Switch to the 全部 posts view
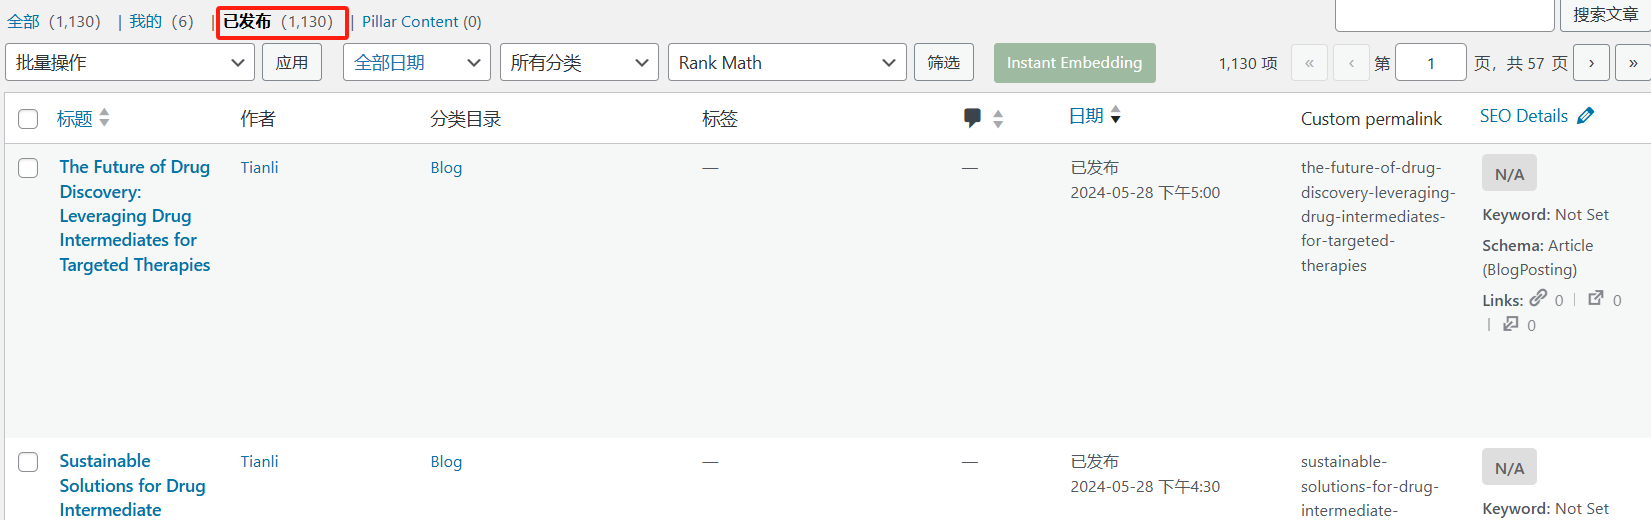This screenshot has height=520, width=1651. [24, 22]
